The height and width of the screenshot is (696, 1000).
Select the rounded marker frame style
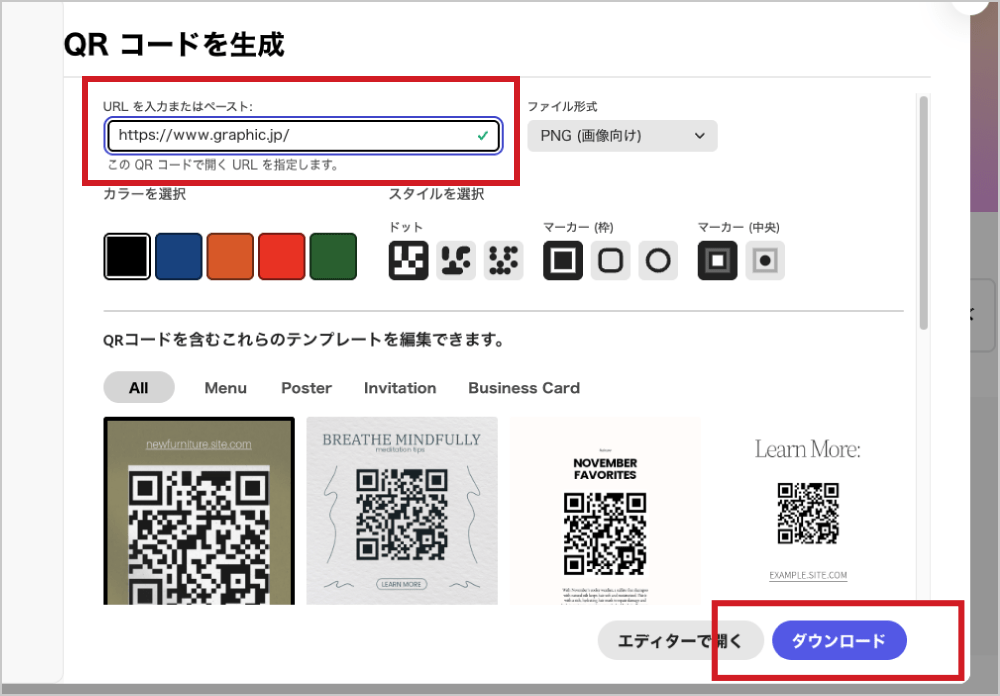click(x=610, y=260)
